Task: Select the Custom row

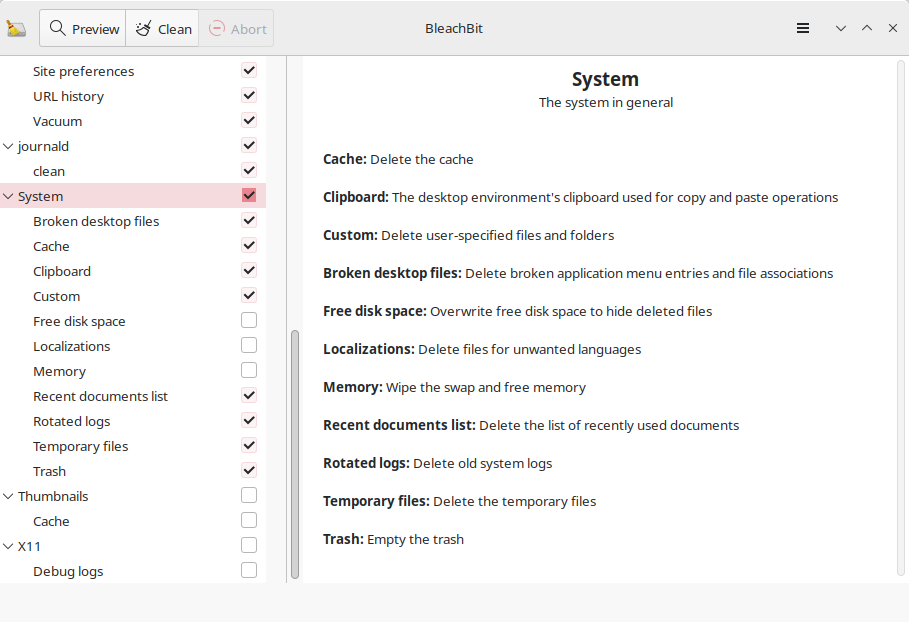Action: (133, 296)
